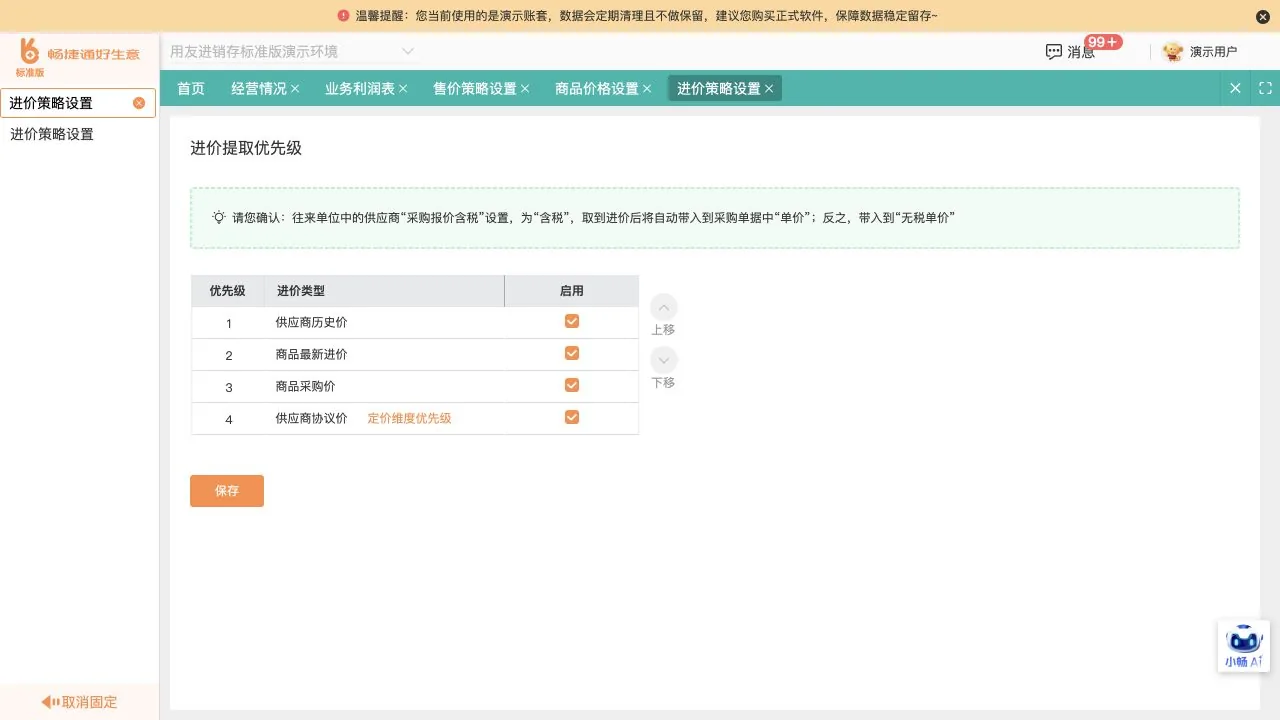The width and height of the screenshot is (1280, 720).
Task: Move selected row down with 下移 arrow
Action: (663, 361)
